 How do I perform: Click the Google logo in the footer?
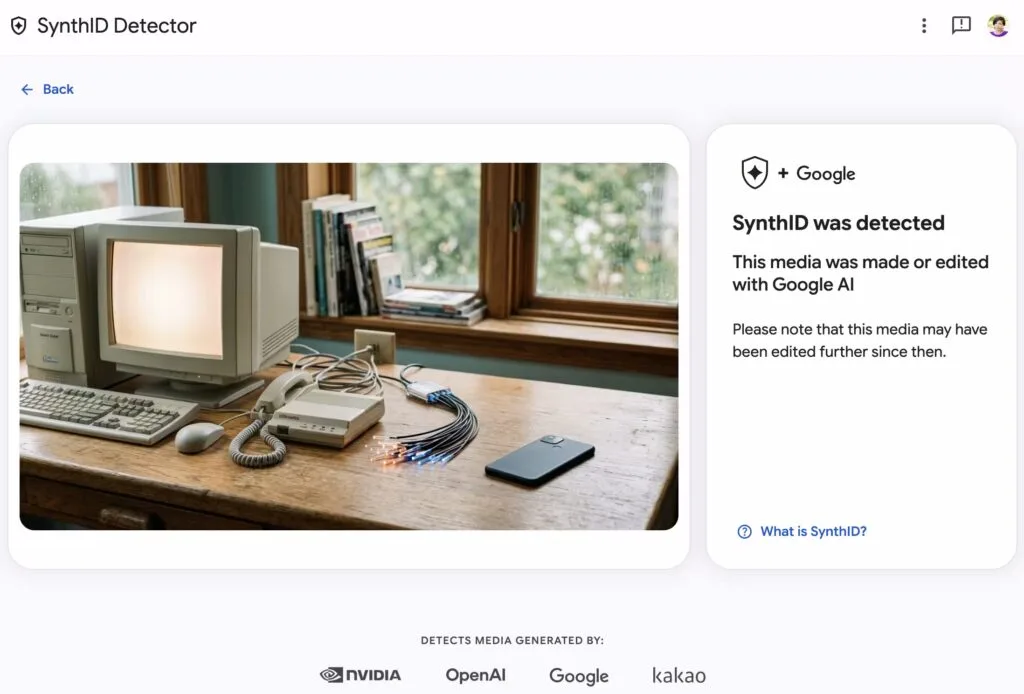[x=579, y=676]
